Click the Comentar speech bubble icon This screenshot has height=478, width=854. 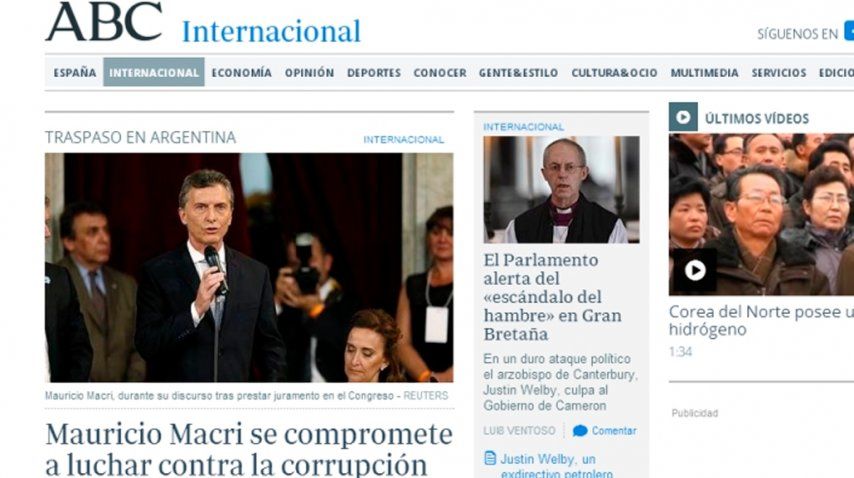point(580,431)
